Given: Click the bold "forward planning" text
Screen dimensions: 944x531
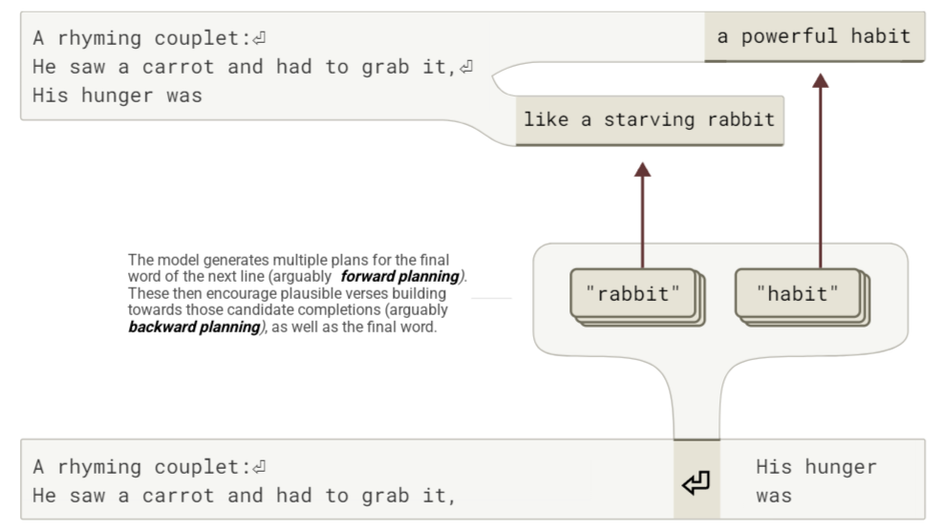Looking at the screenshot, I should pyautogui.click(x=400, y=276).
